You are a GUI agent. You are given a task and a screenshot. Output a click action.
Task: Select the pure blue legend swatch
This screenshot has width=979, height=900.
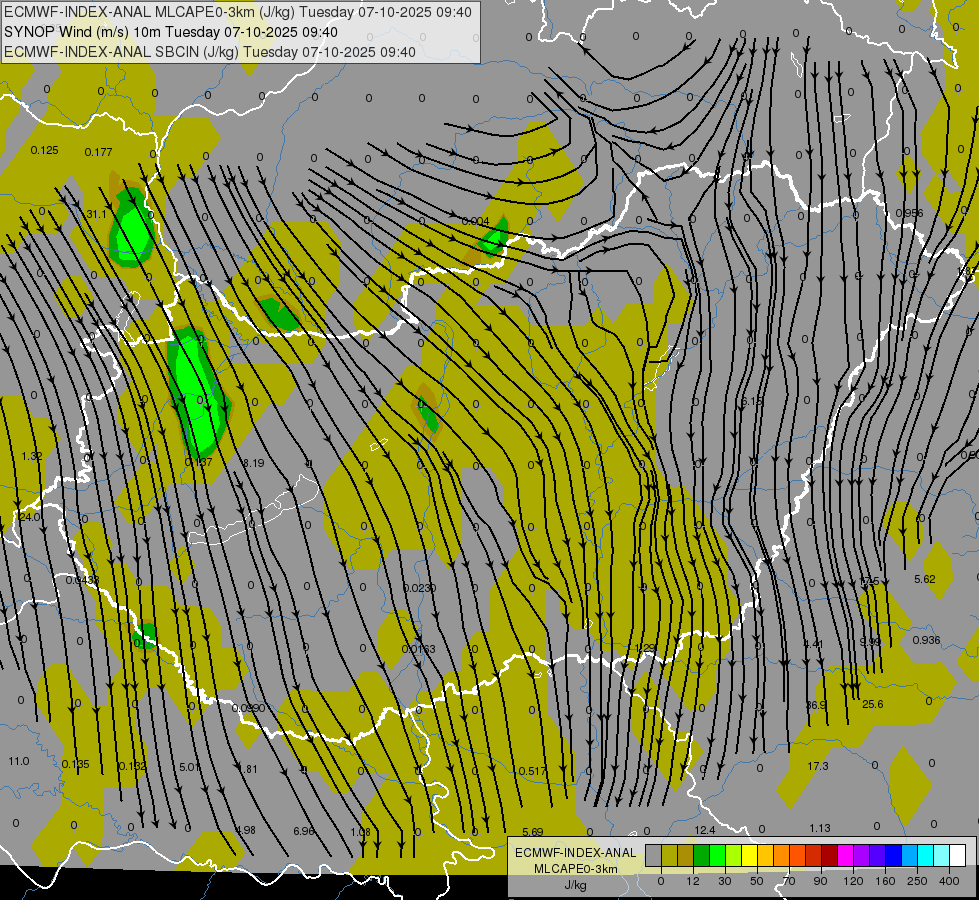pyautogui.click(x=894, y=855)
